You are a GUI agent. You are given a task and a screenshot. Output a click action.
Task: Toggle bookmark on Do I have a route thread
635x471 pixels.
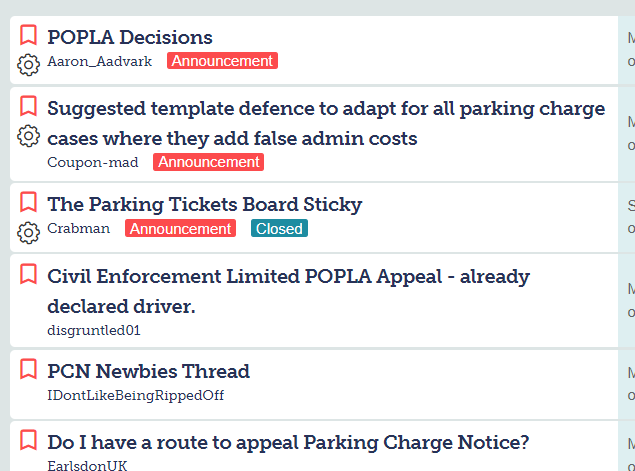coord(28,440)
